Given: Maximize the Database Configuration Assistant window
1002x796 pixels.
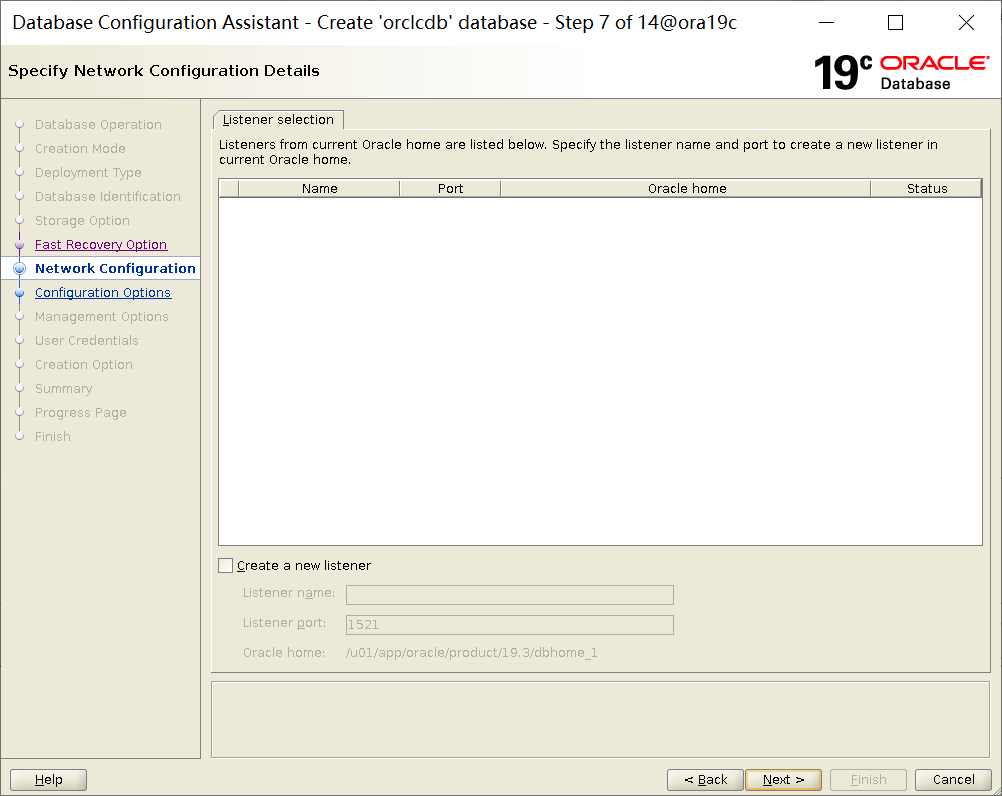Looking at the screenshot, I should (x=896, y=23).
